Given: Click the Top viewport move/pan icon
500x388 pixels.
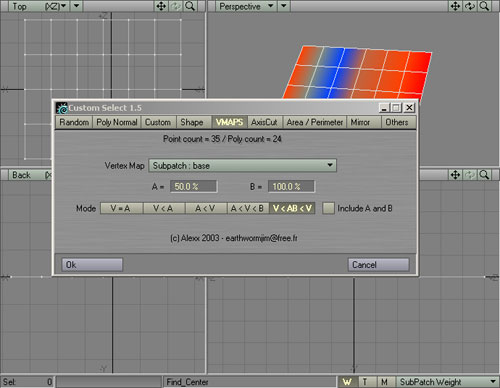Looking at the screenshot, I should pyautogui.click(x=161, y=6).
